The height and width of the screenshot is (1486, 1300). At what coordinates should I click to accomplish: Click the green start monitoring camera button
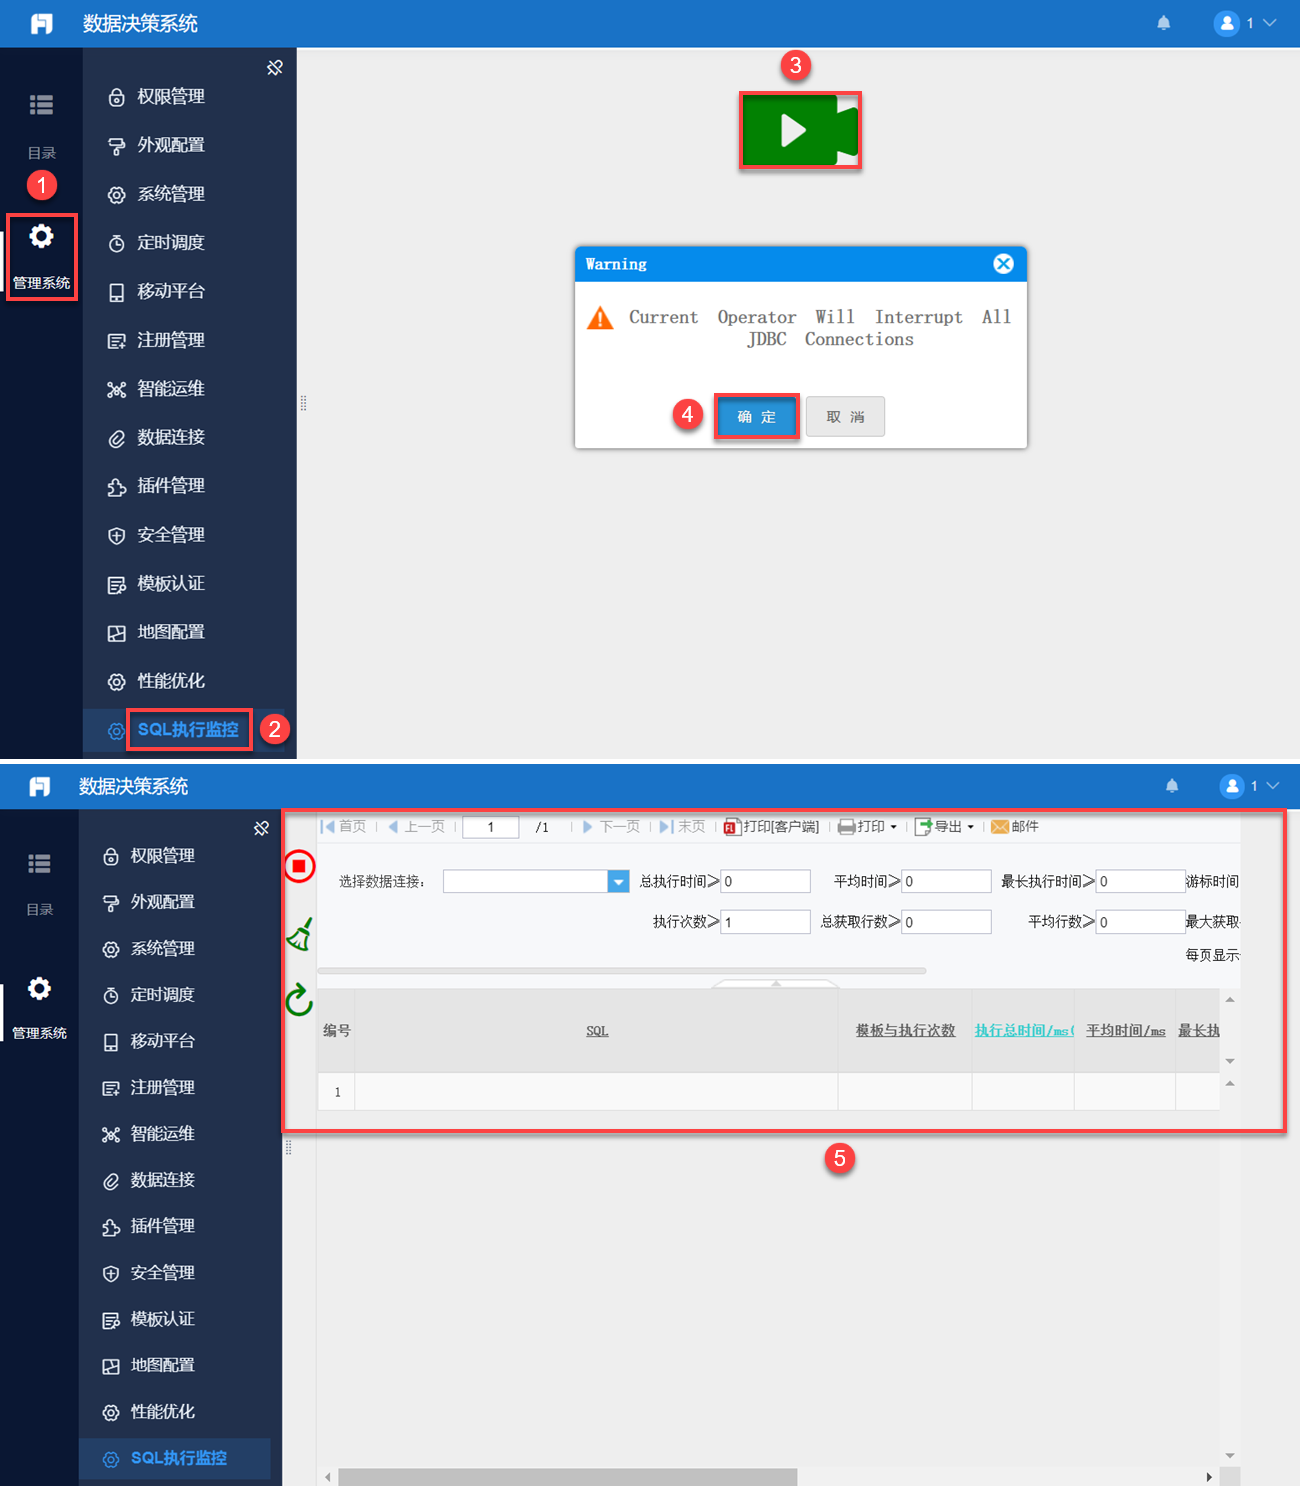click(800, 131)
